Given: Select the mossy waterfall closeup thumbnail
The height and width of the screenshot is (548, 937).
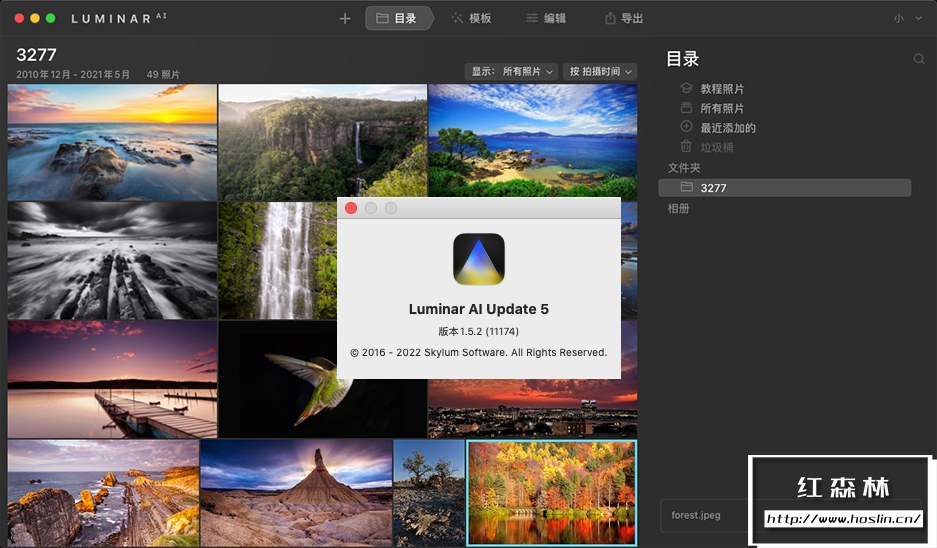Looking at the screenshot, I should (x=277, y=261).
